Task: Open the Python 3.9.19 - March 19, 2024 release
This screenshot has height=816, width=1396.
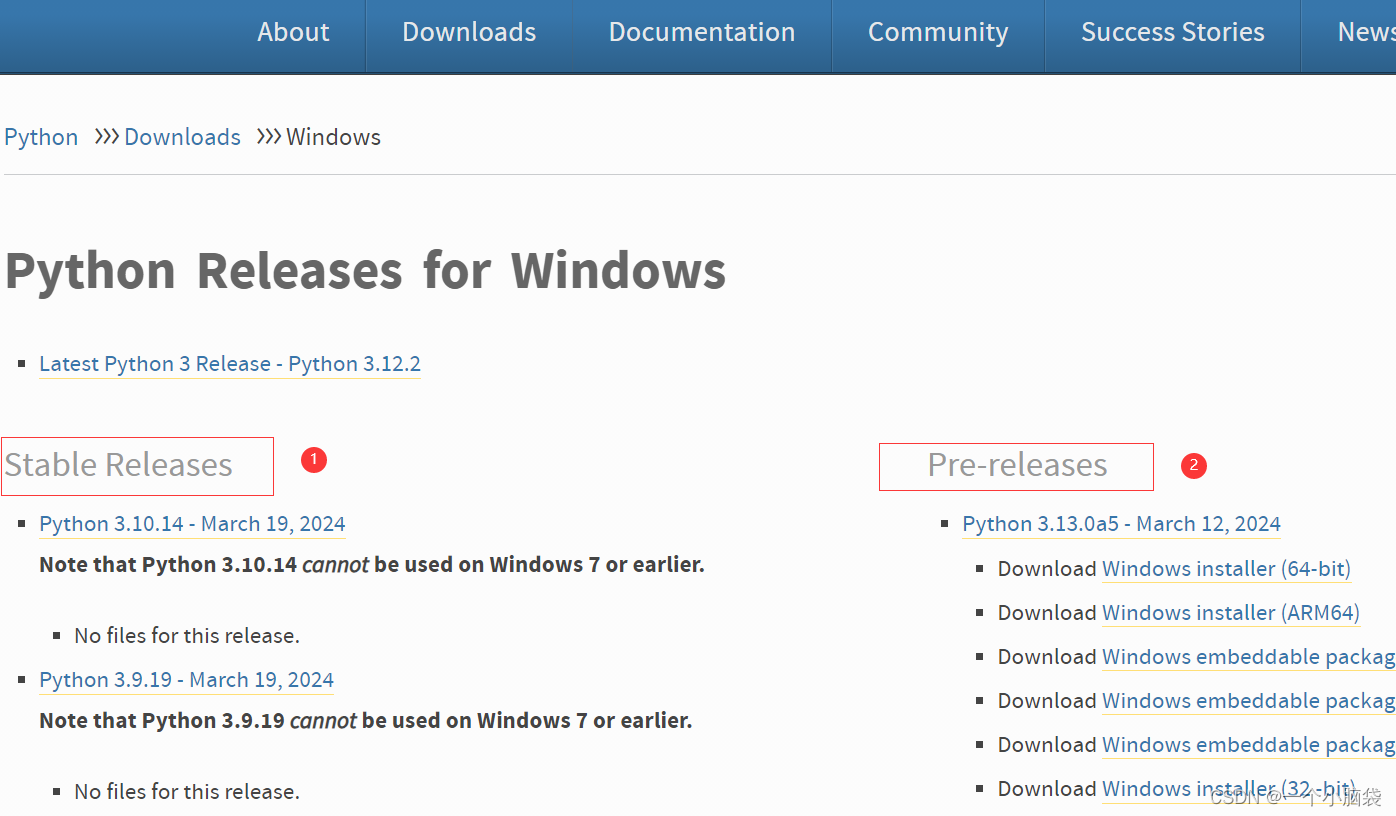Action: point(186,680)
